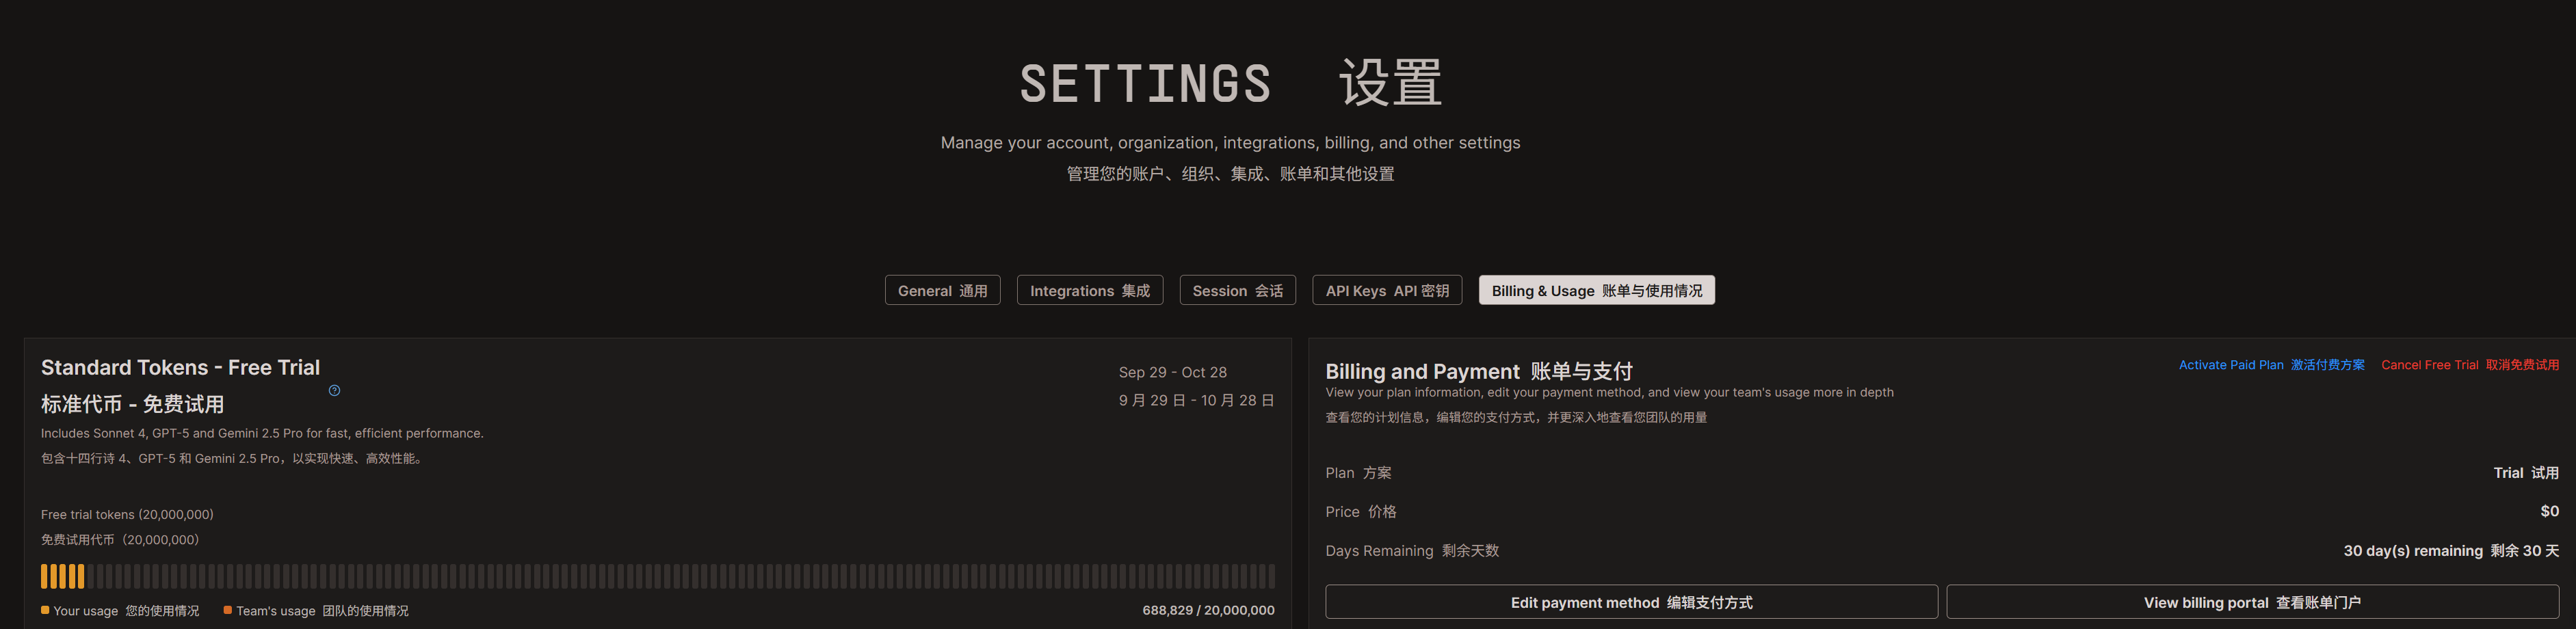The height and width of the screenshot is (629, 2576).
Task: Click the Standard Tokens - Free Trial heading
Action: click(x=180, y=368)
